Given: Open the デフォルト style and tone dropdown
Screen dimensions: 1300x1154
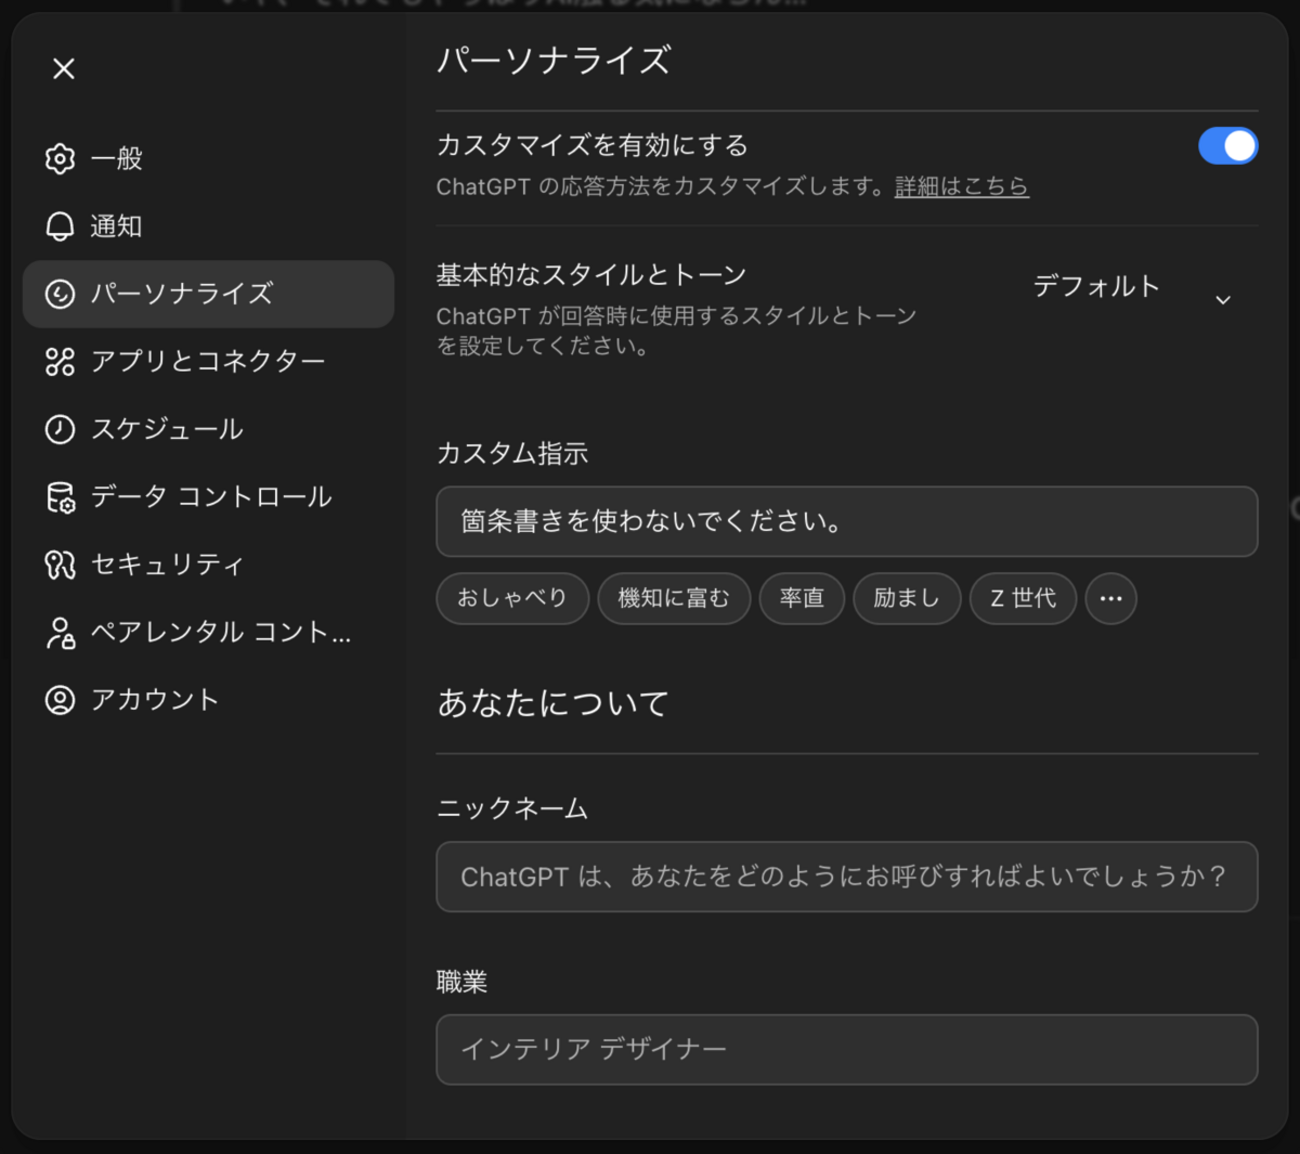Looking at the screenshot, I should (x=1133, y=288).
